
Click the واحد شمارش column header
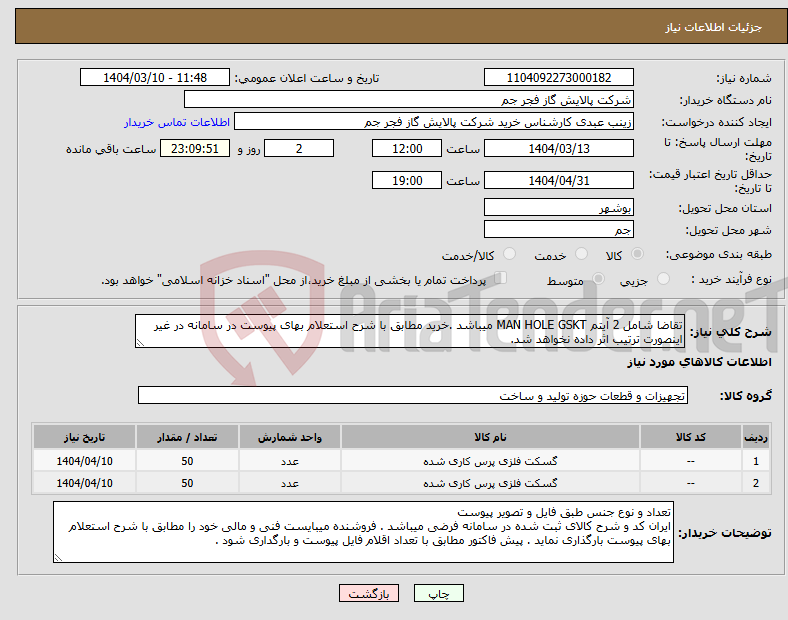[290, 437]
